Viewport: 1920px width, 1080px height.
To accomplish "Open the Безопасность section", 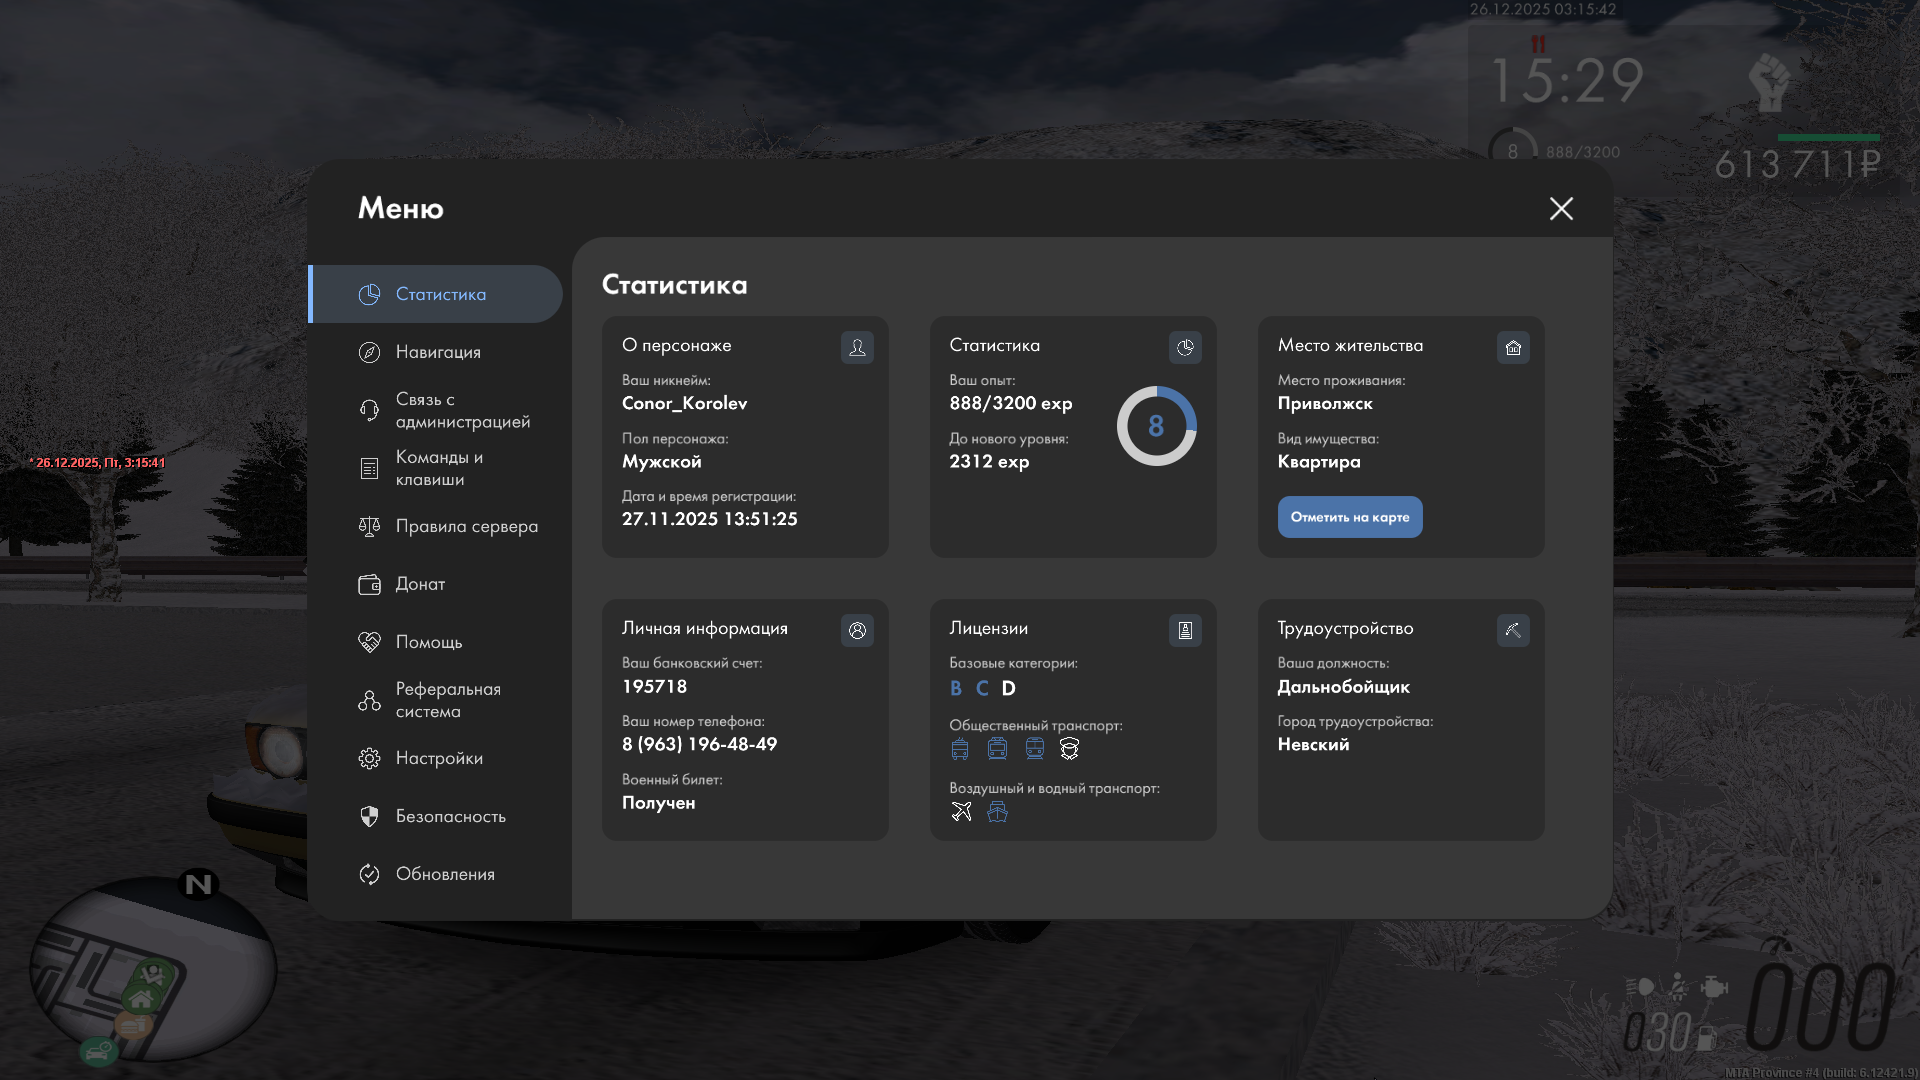I will [450, 816].
